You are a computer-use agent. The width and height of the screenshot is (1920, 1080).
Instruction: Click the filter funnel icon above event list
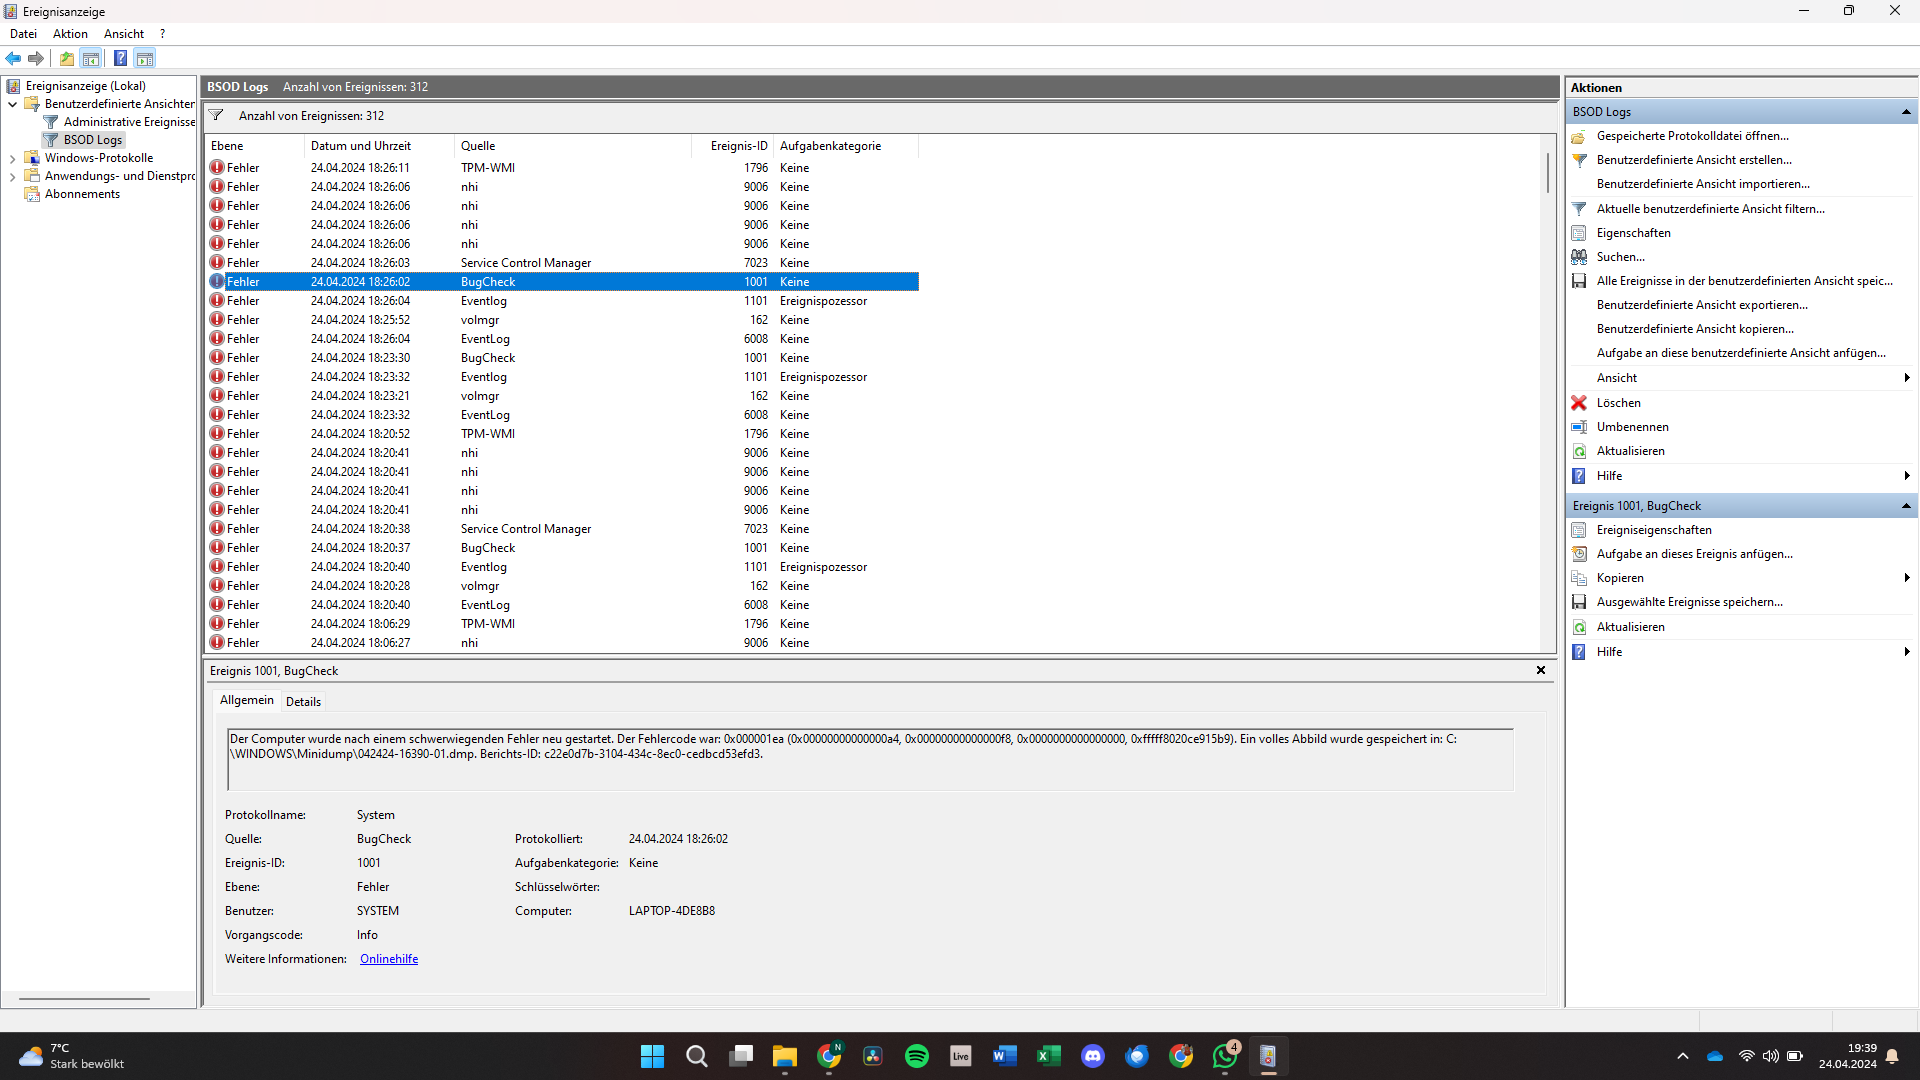pos(216,116)
